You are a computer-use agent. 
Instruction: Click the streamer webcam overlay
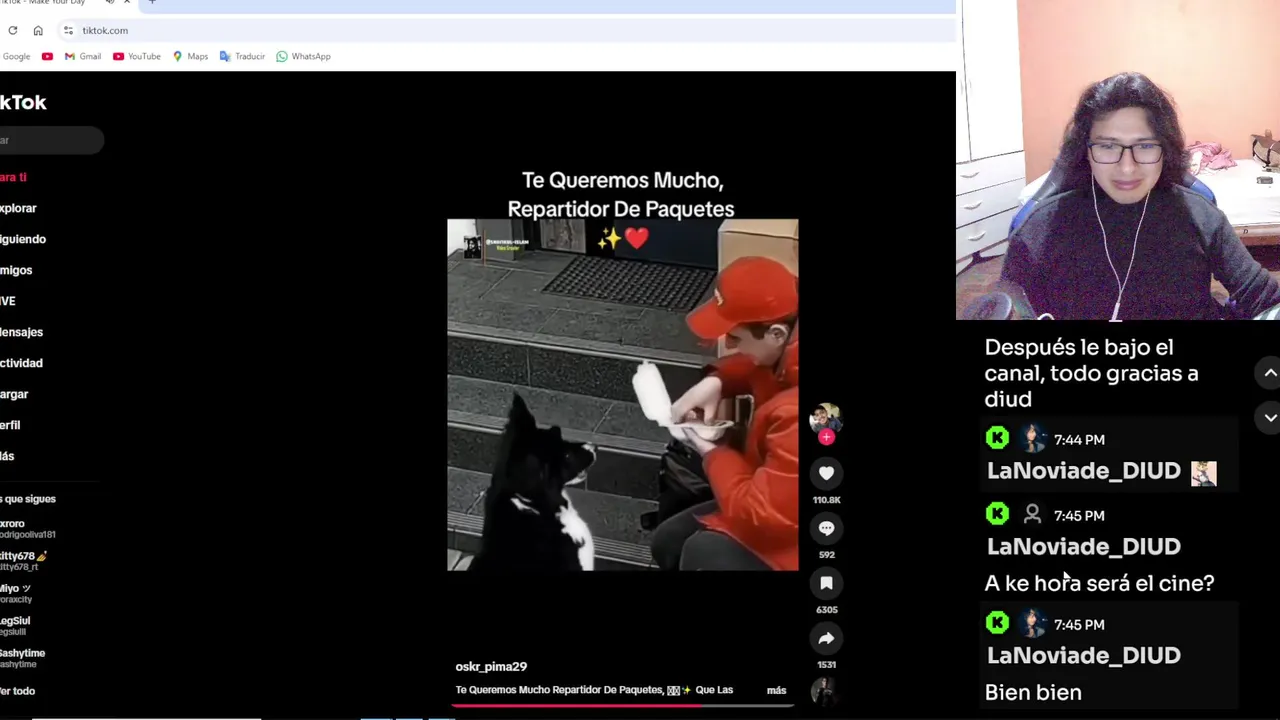pyautogui.click(x=1118, y=160)
